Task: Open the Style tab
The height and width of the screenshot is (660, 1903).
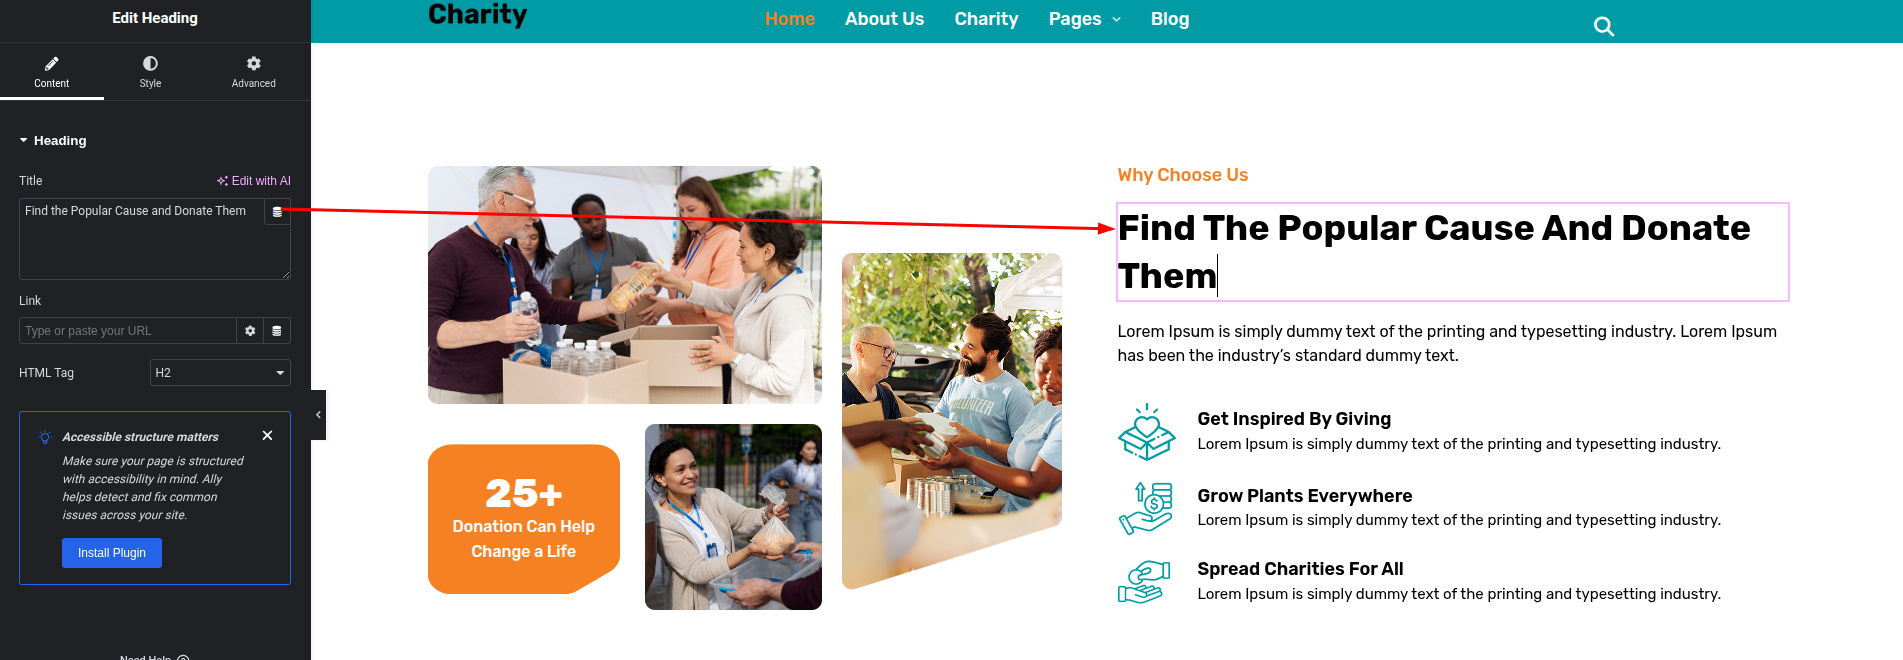Action: 150,71
